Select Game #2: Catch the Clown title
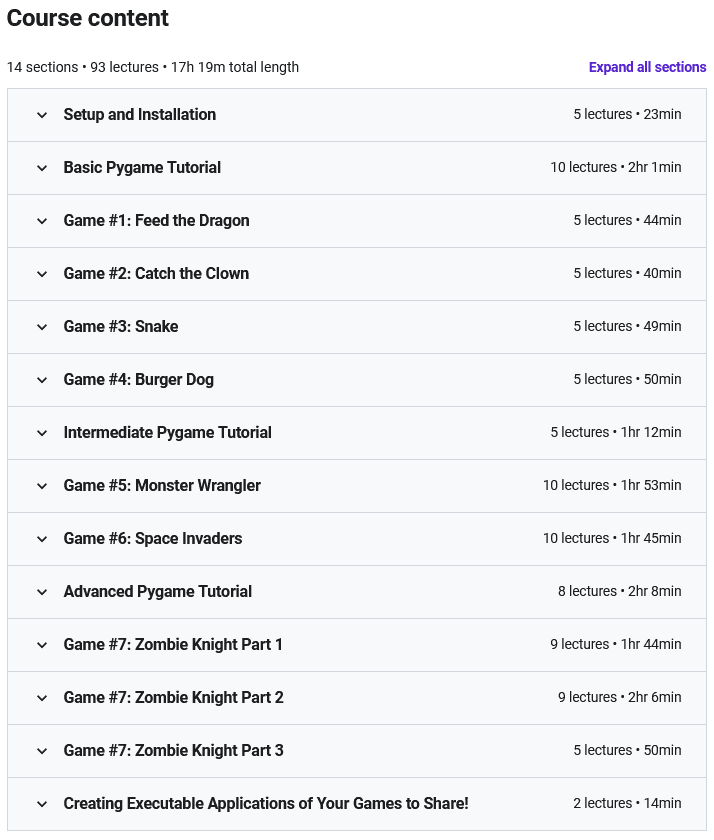This screenshot has height=840, width=714. tap(156, 273)
